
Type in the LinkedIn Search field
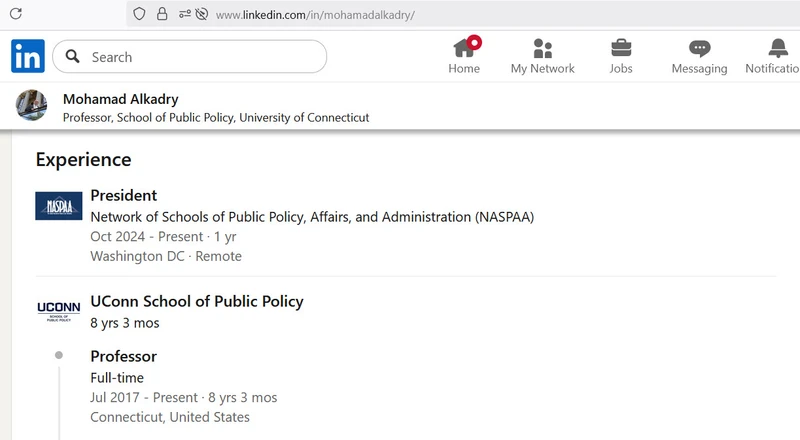click(200, 57)
